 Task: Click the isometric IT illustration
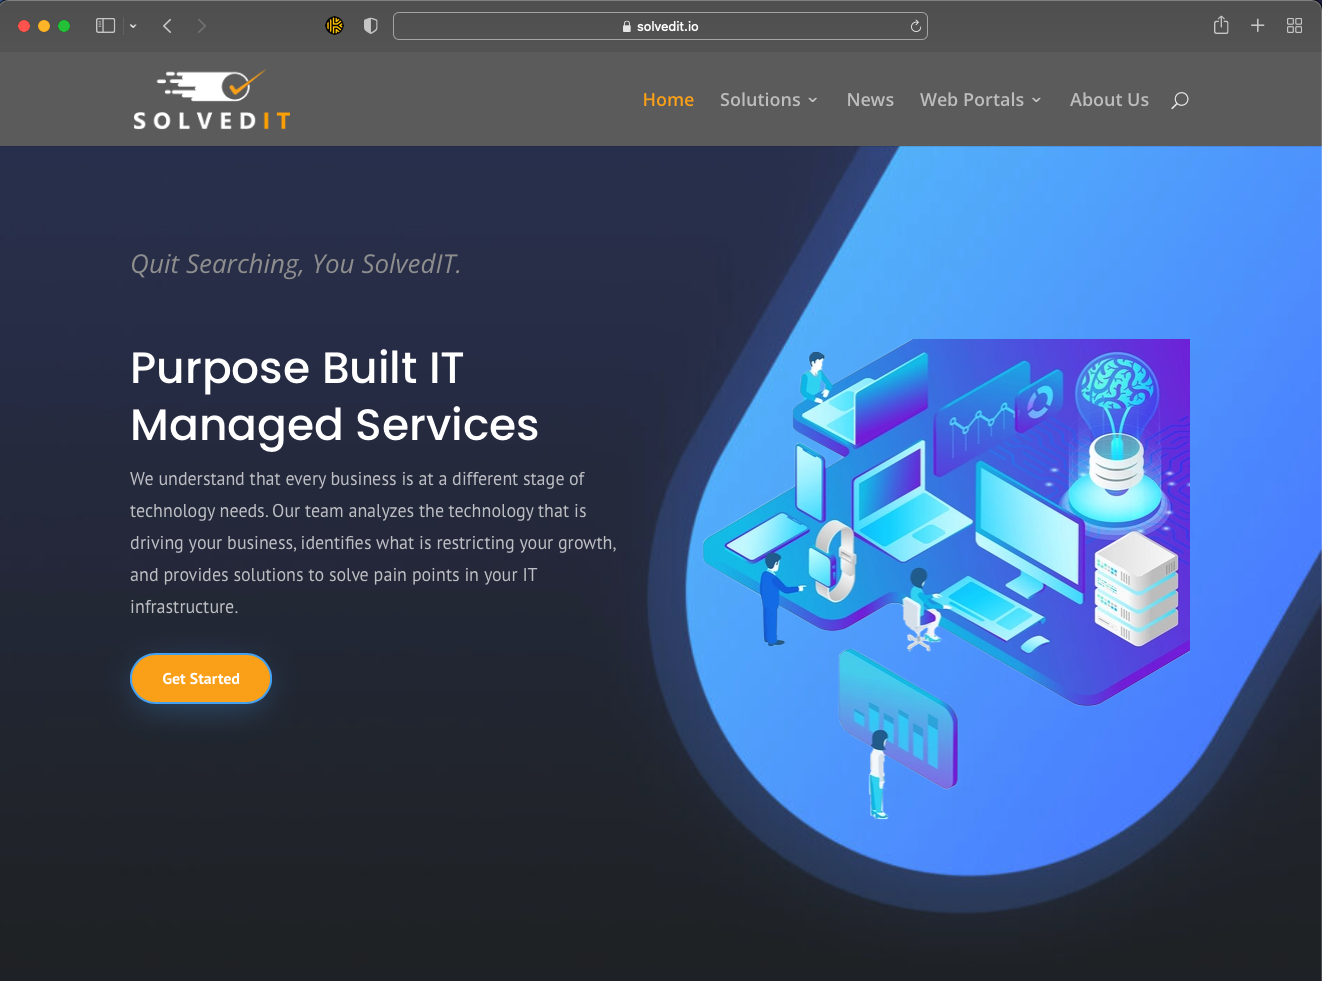pyautogui.click(x=946, y=578)
